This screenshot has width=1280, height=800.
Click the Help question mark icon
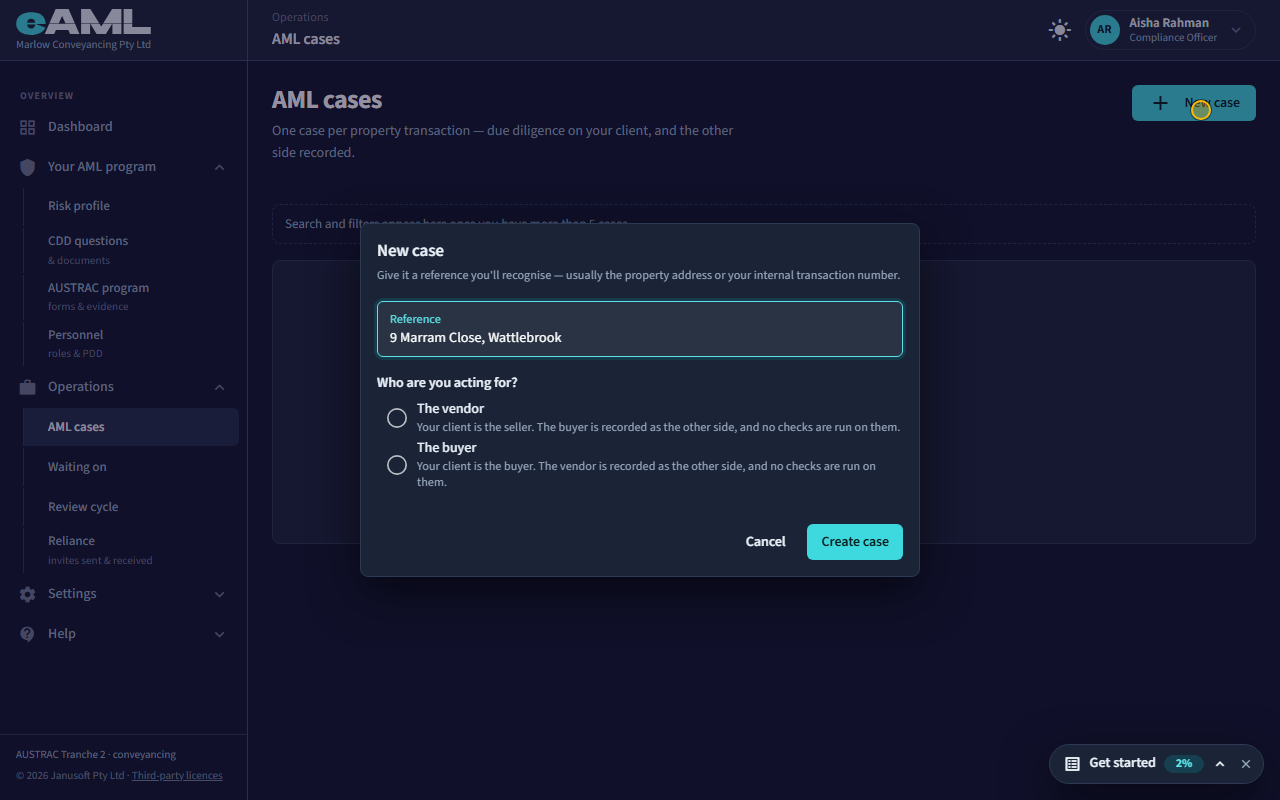tap(27, 634)
